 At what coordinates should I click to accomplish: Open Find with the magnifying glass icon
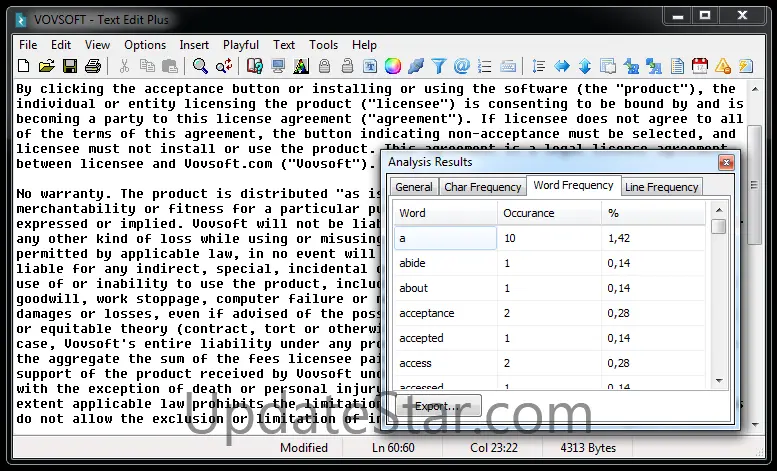200,65
